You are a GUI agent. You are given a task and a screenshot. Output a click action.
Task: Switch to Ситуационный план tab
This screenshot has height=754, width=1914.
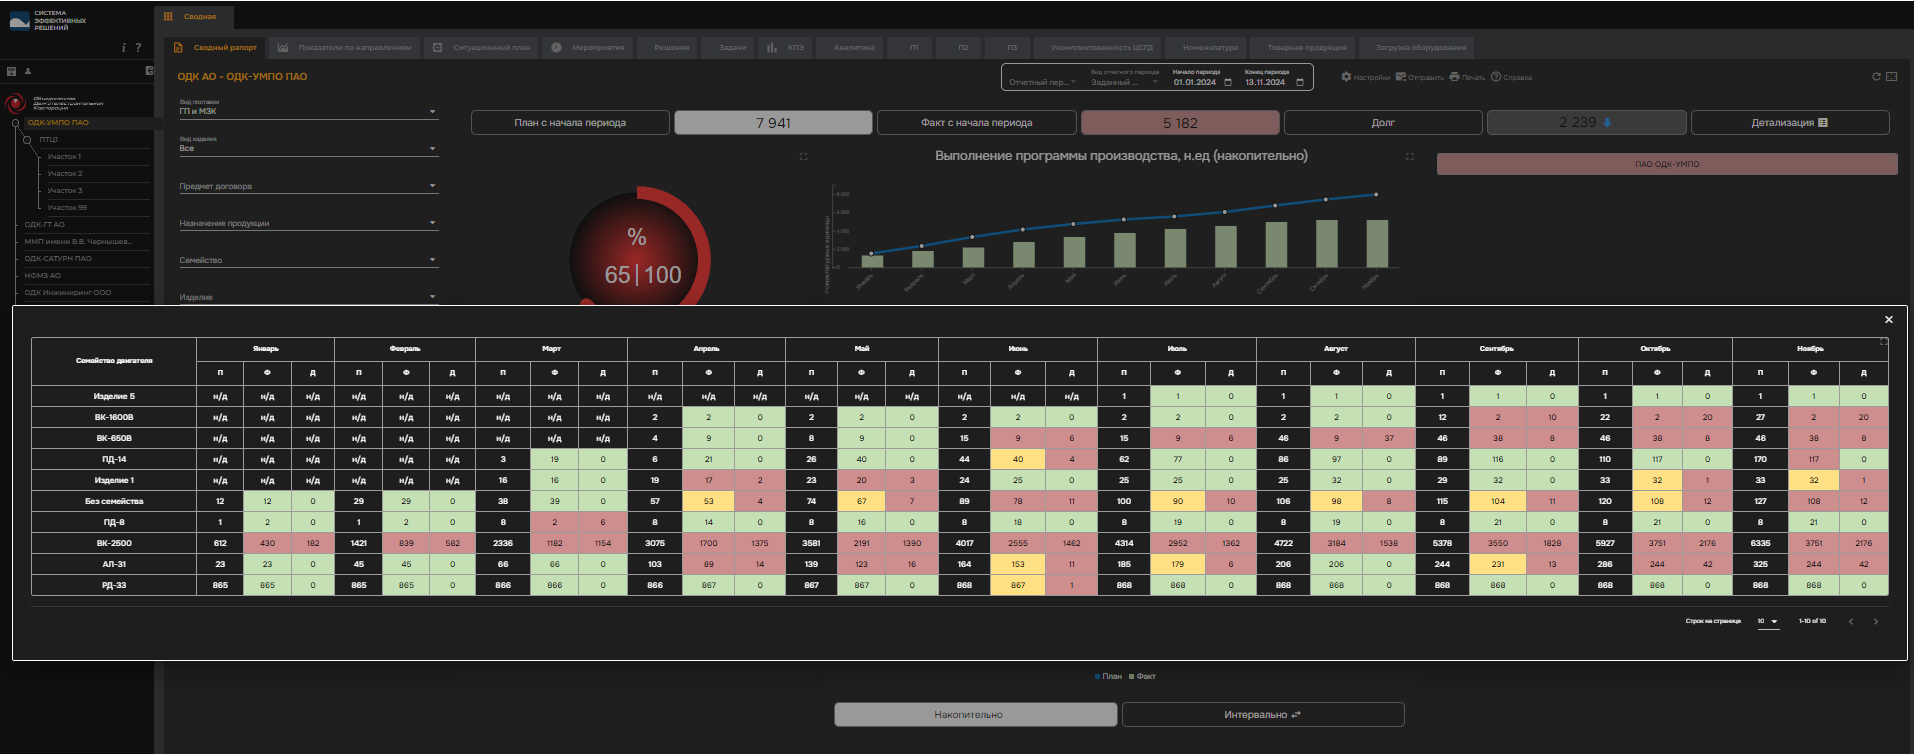[484, 48]
